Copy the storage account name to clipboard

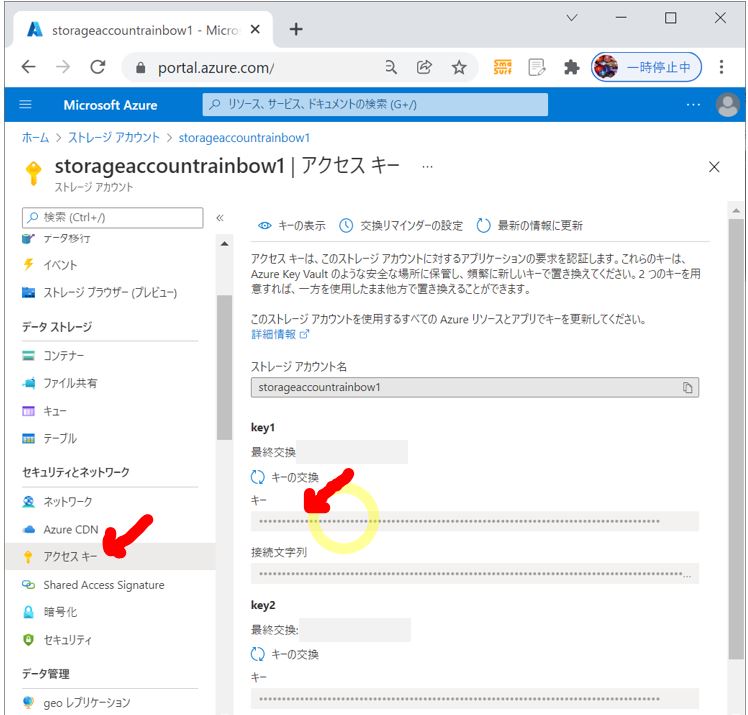pos(687,387)
